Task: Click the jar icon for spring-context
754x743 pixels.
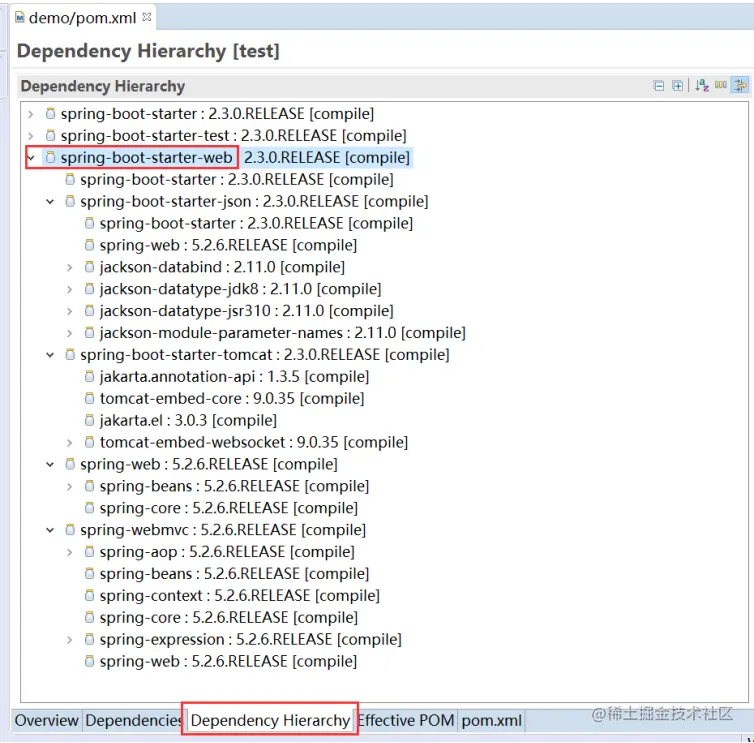Action: click(x=89, y=595)
